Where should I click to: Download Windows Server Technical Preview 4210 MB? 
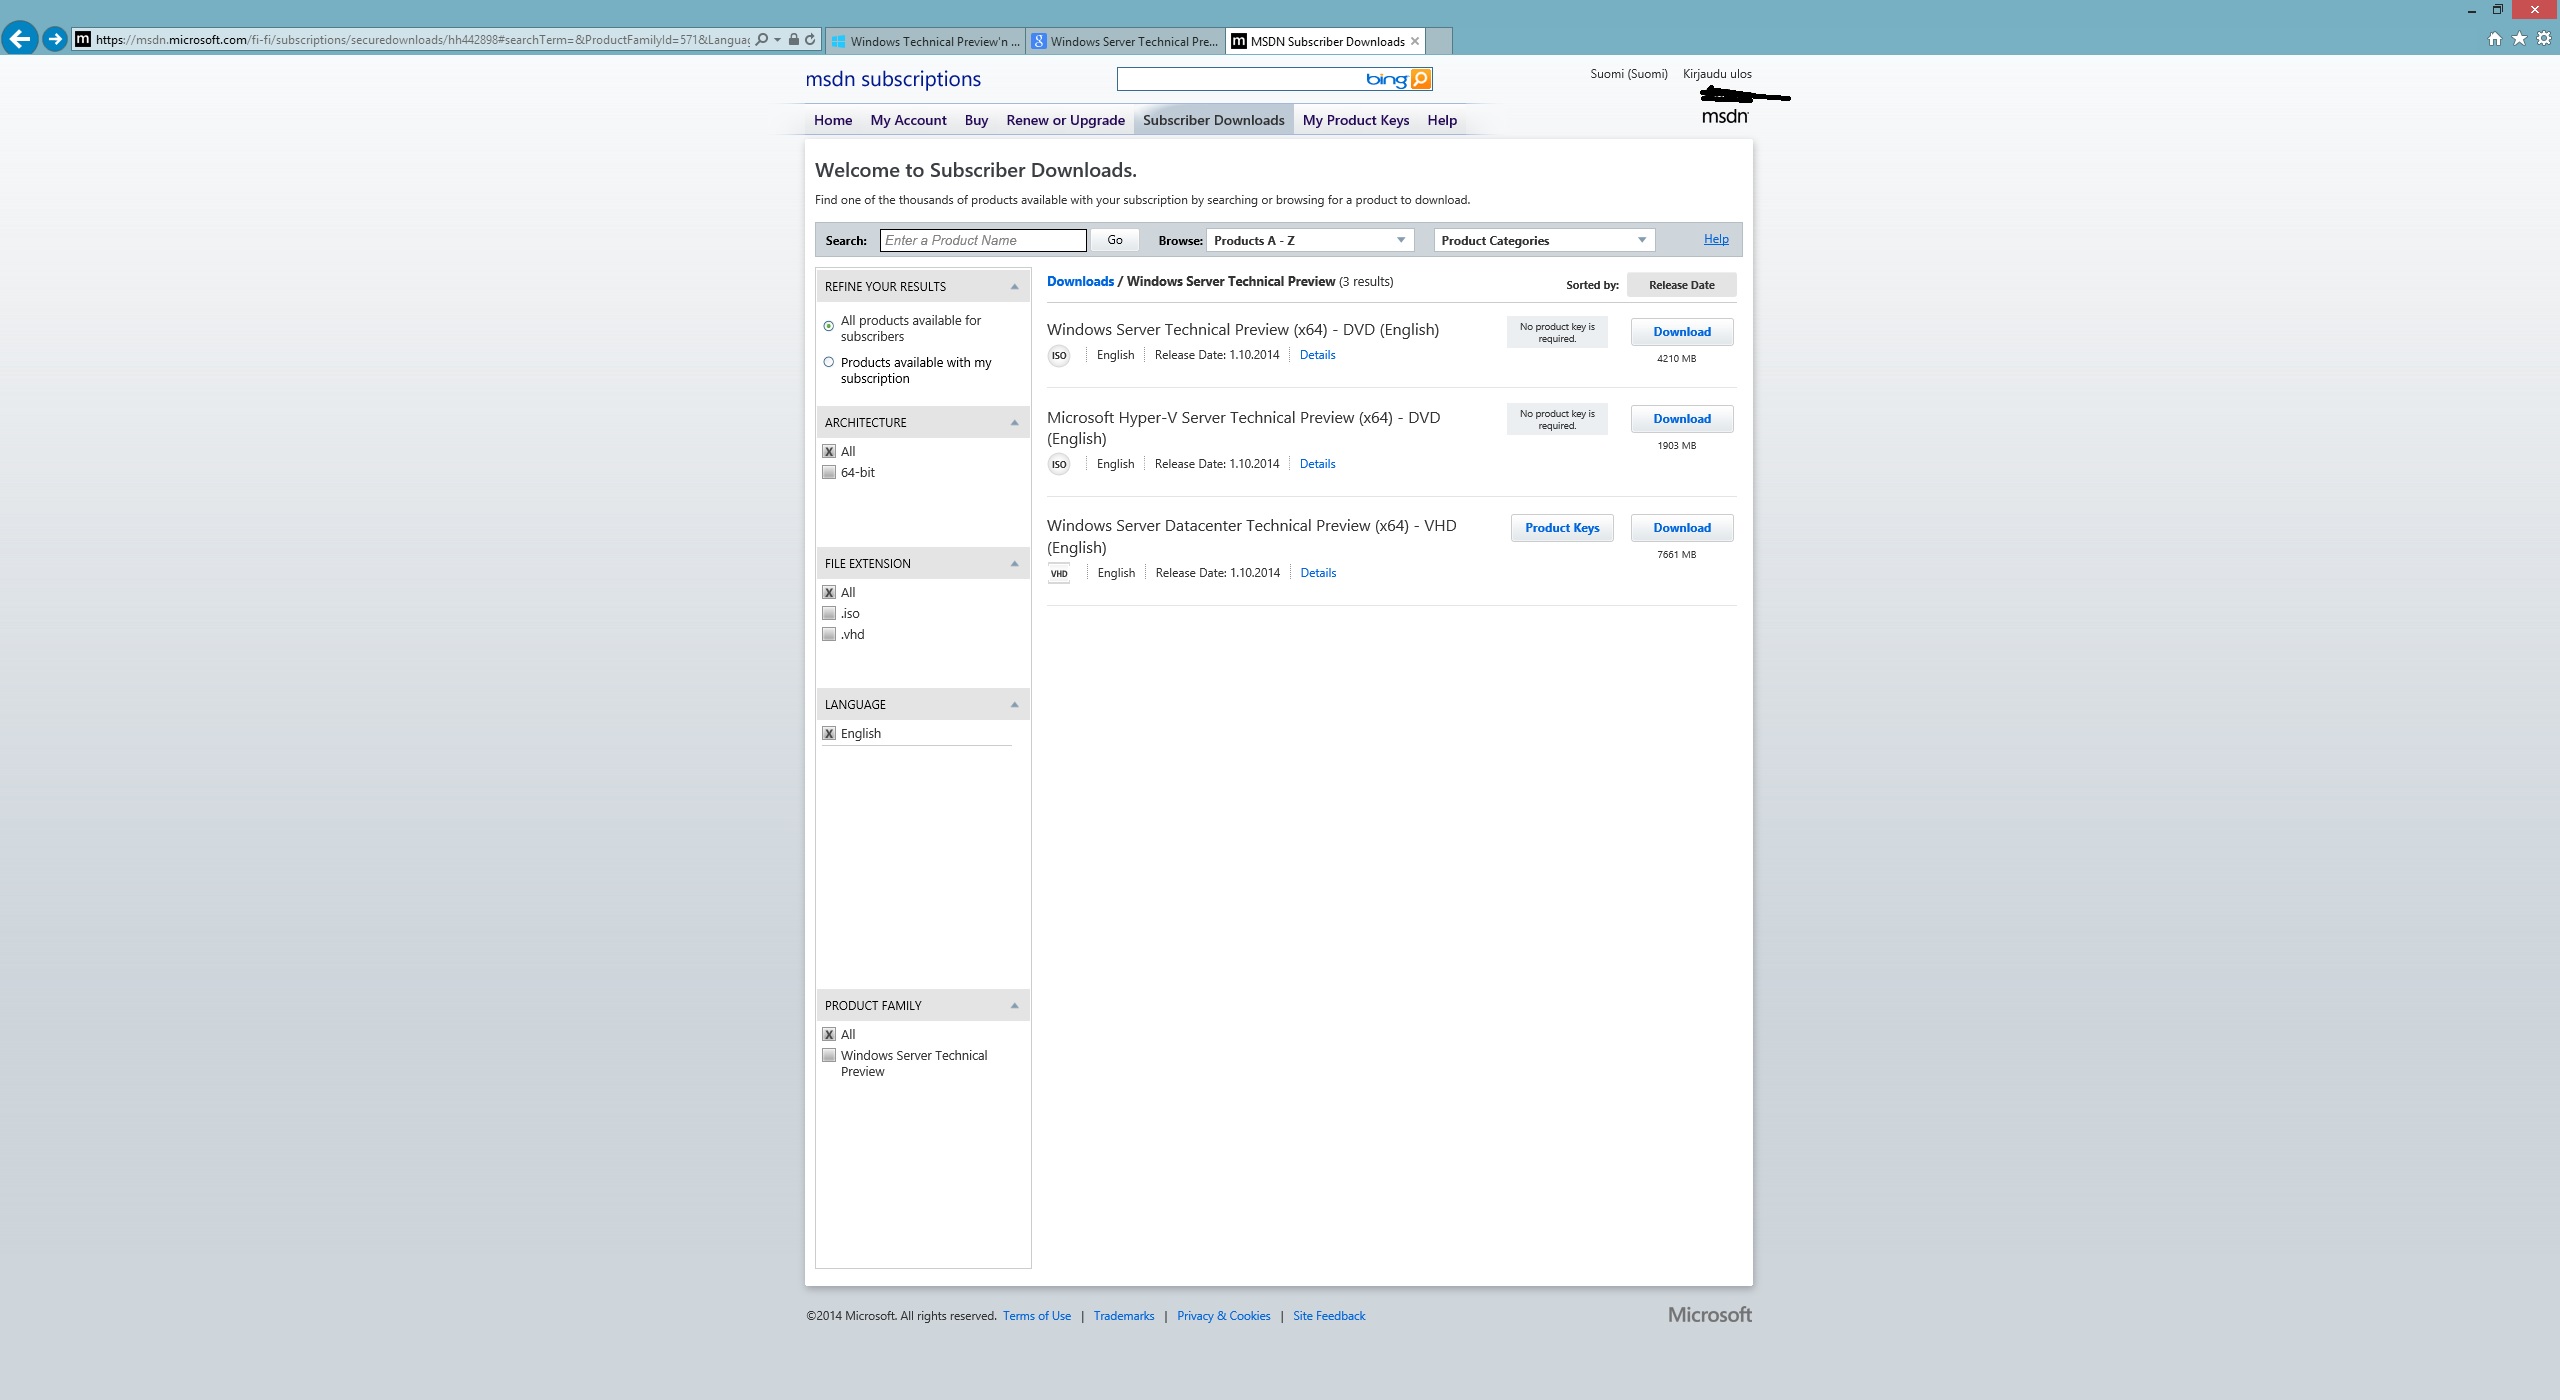[1681, 332]
